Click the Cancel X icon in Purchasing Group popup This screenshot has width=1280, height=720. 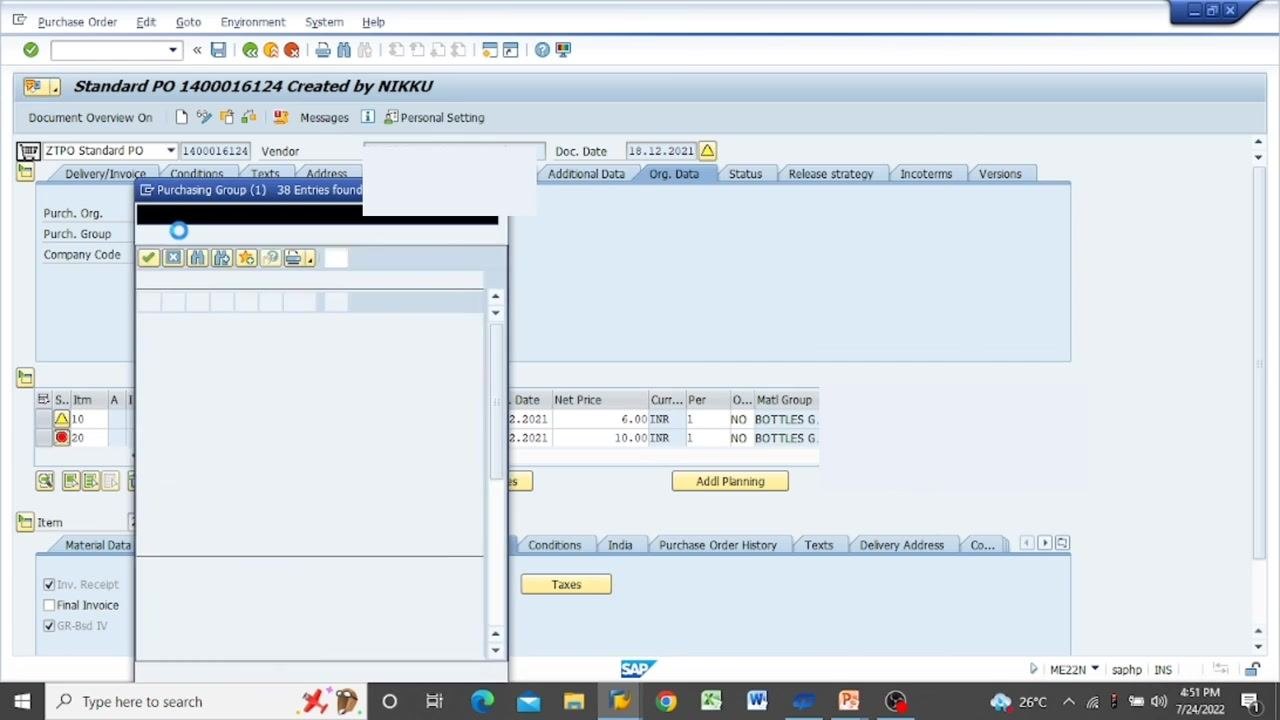pos(173,258)
